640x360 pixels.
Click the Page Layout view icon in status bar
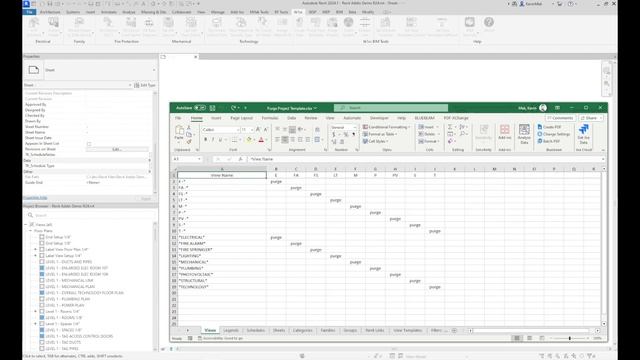click(x=529, y=338)
